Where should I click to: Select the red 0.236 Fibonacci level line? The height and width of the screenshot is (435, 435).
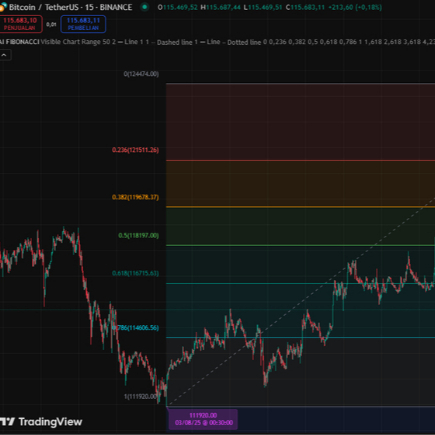(x=300, y=161)
